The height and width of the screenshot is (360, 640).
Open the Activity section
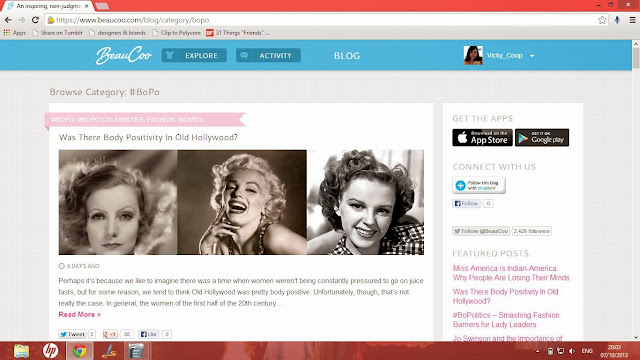pos(268,56)
